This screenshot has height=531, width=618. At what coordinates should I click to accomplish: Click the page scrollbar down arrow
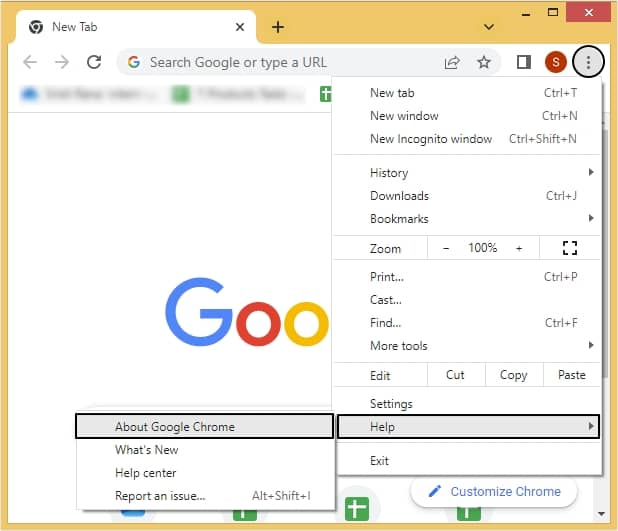[x=601, y=514]
